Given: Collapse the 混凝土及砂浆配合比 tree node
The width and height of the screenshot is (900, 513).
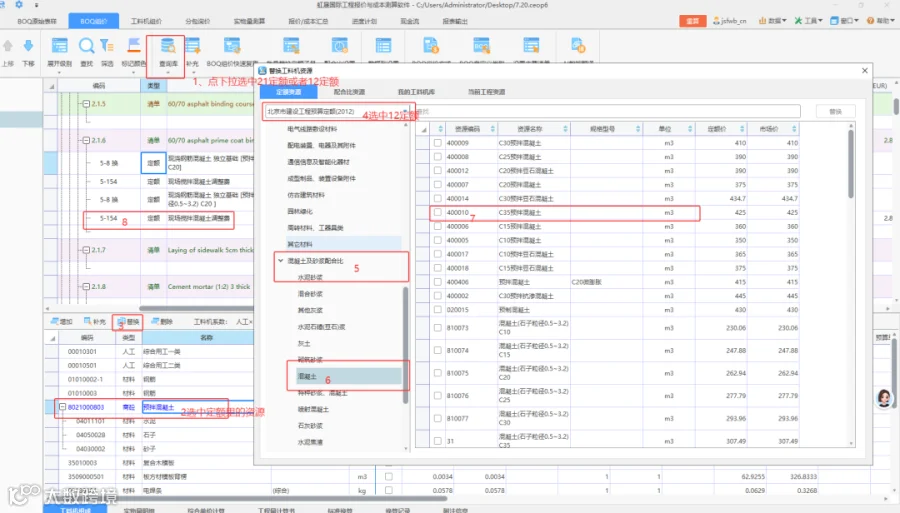Looking at the screenshot, I should (x=281, y=261).
